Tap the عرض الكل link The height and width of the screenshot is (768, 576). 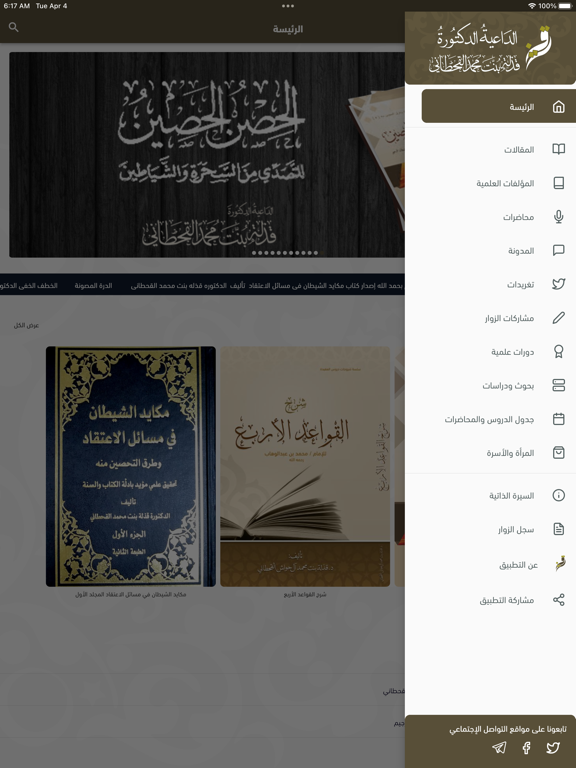pyautogui.click(x=26, y=325)
